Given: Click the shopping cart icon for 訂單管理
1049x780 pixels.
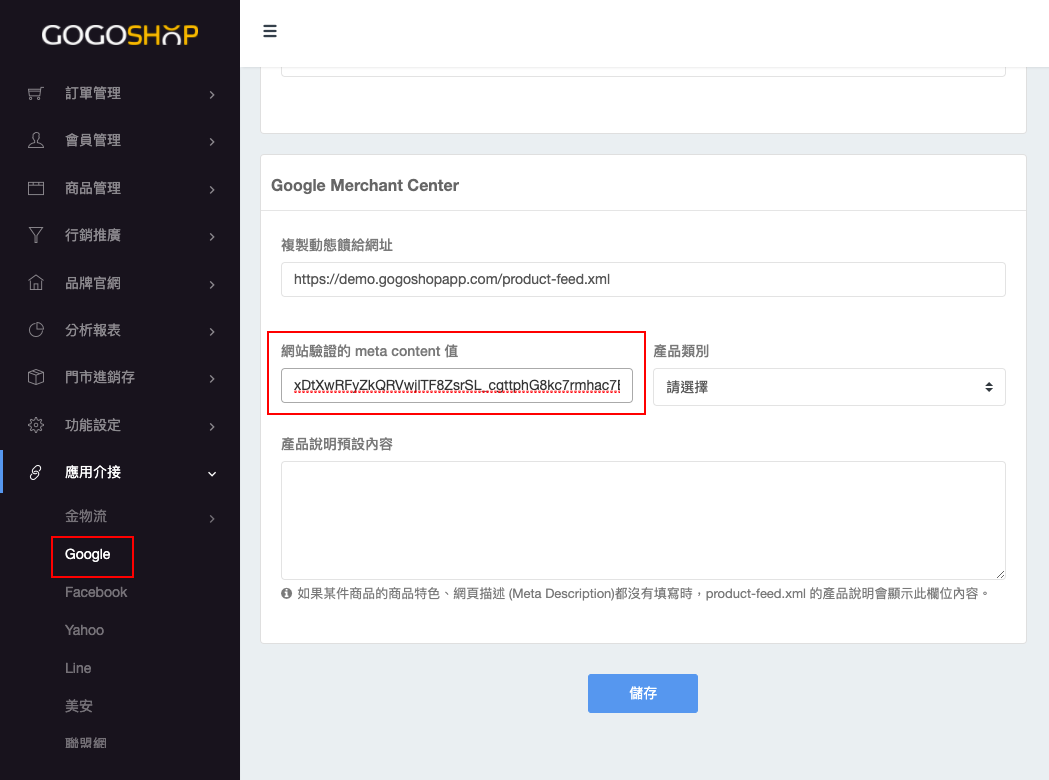Looking at the screenshot, I should pyautogui.click(x=36, y=94).
